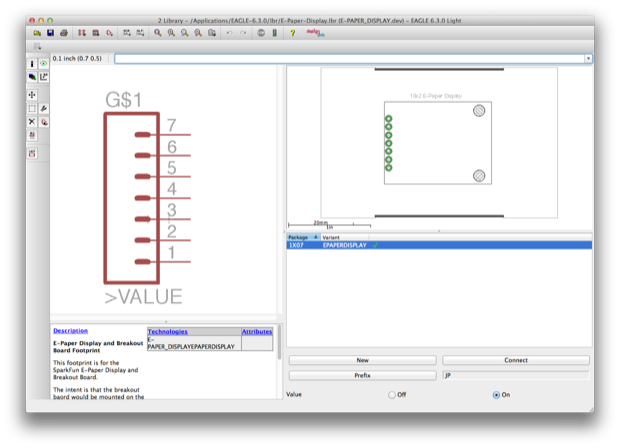Sort by the Package column header

[x=303, y=237]
